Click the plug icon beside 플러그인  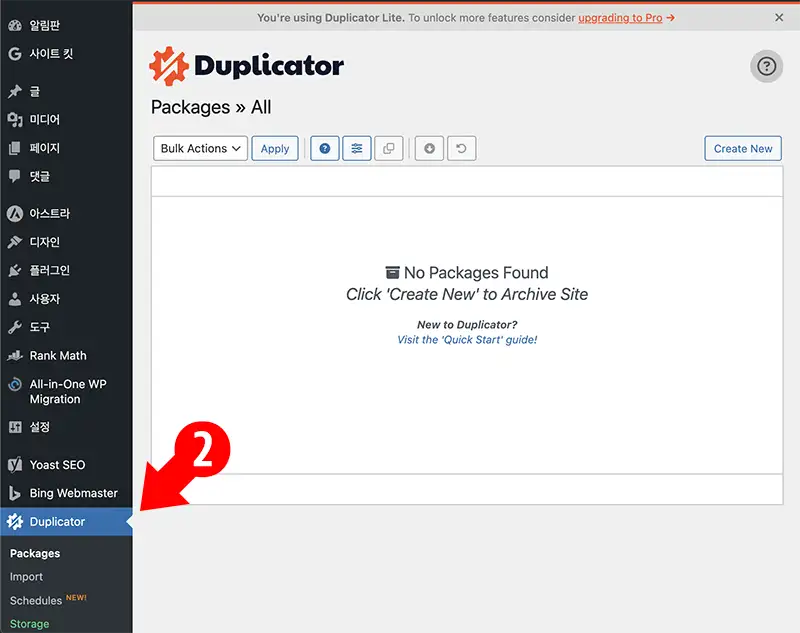pyautogui.click(x=15, y=270)
